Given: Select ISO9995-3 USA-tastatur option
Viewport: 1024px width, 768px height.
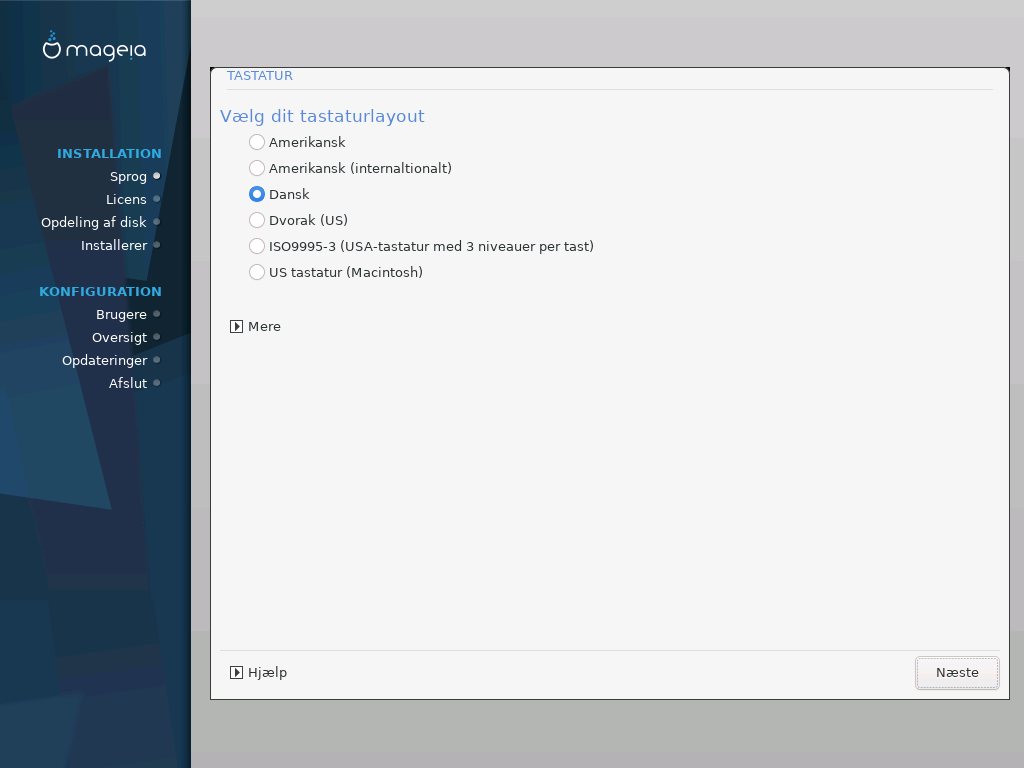Looking at the screenshot, I should (x=257, y=246).
